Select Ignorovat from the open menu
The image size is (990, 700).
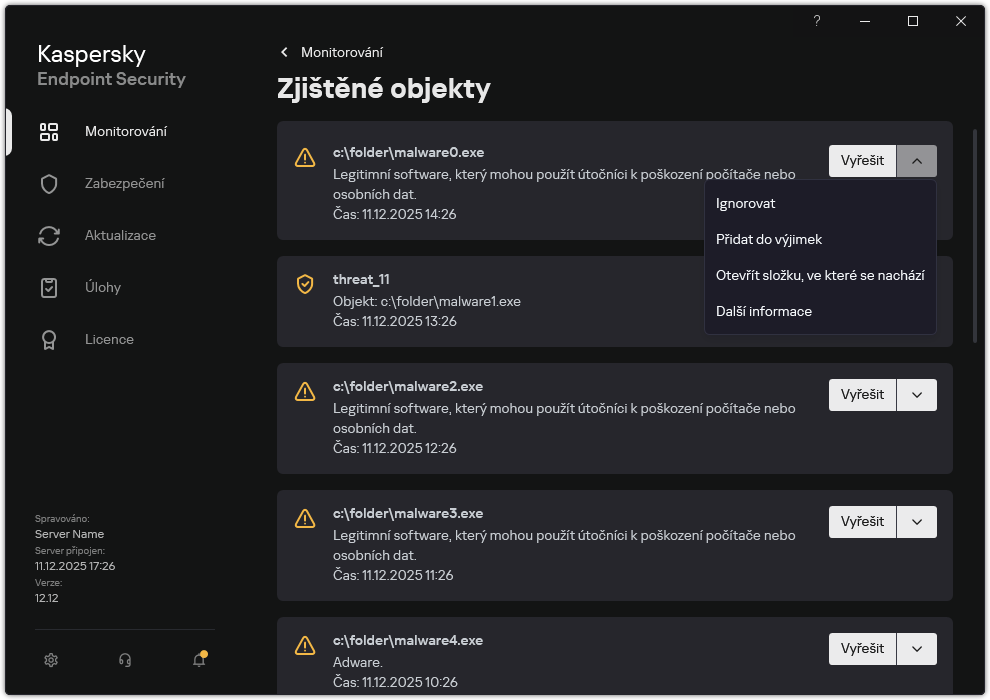(x=744, y=203)
